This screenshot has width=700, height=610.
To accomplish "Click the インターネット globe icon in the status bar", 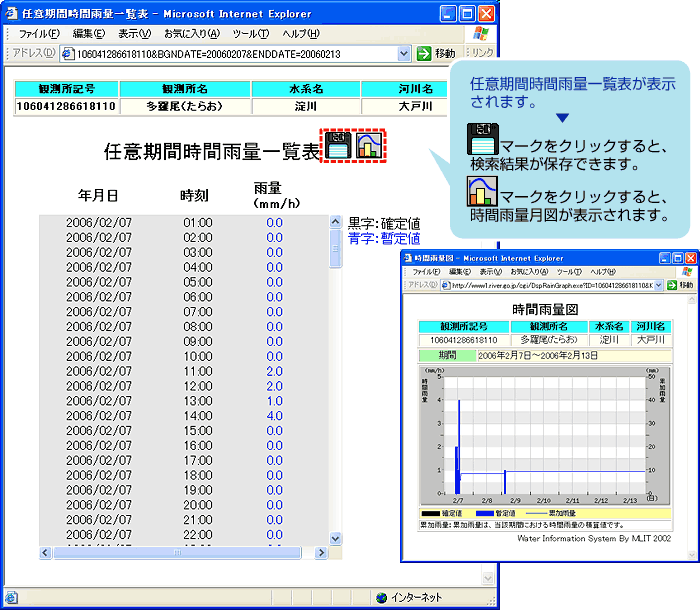I will point(381,598).
